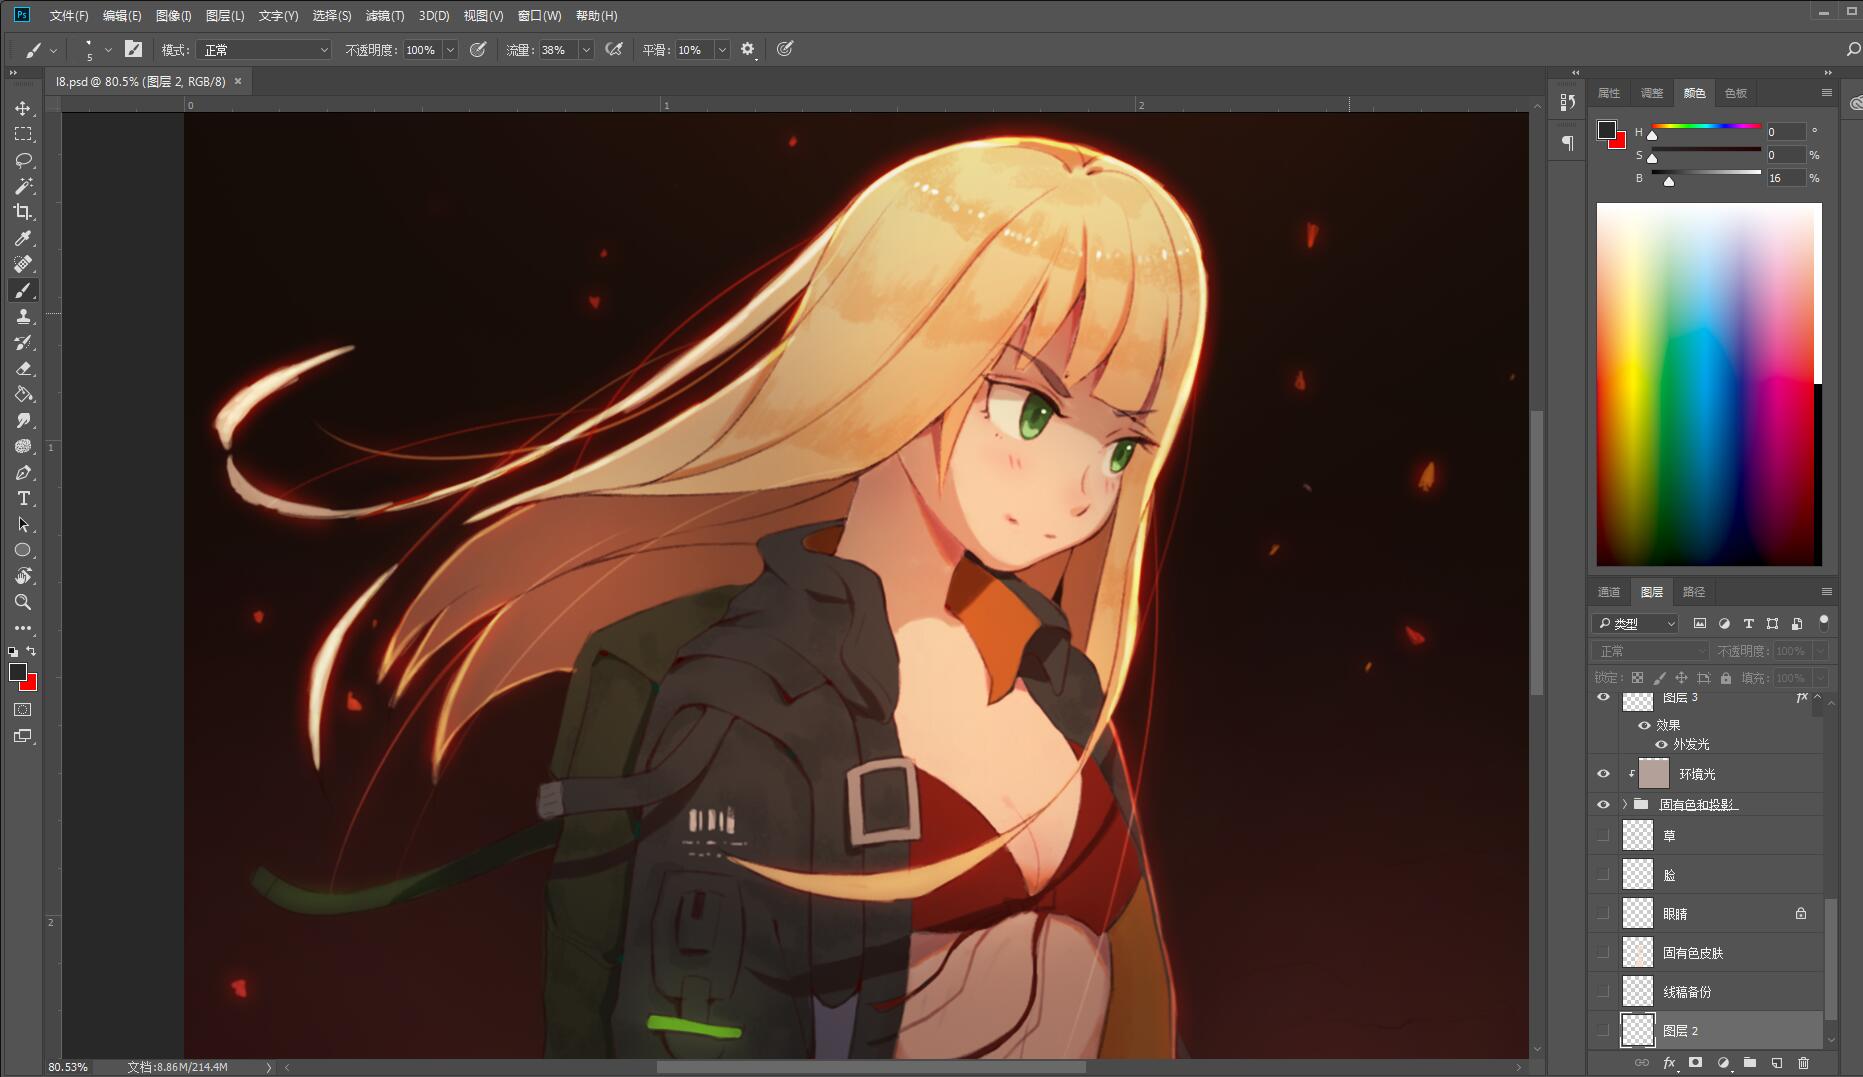Select the Lasso tool
Viewport: 1863px width, 1077px height.
tap(23, 160)
